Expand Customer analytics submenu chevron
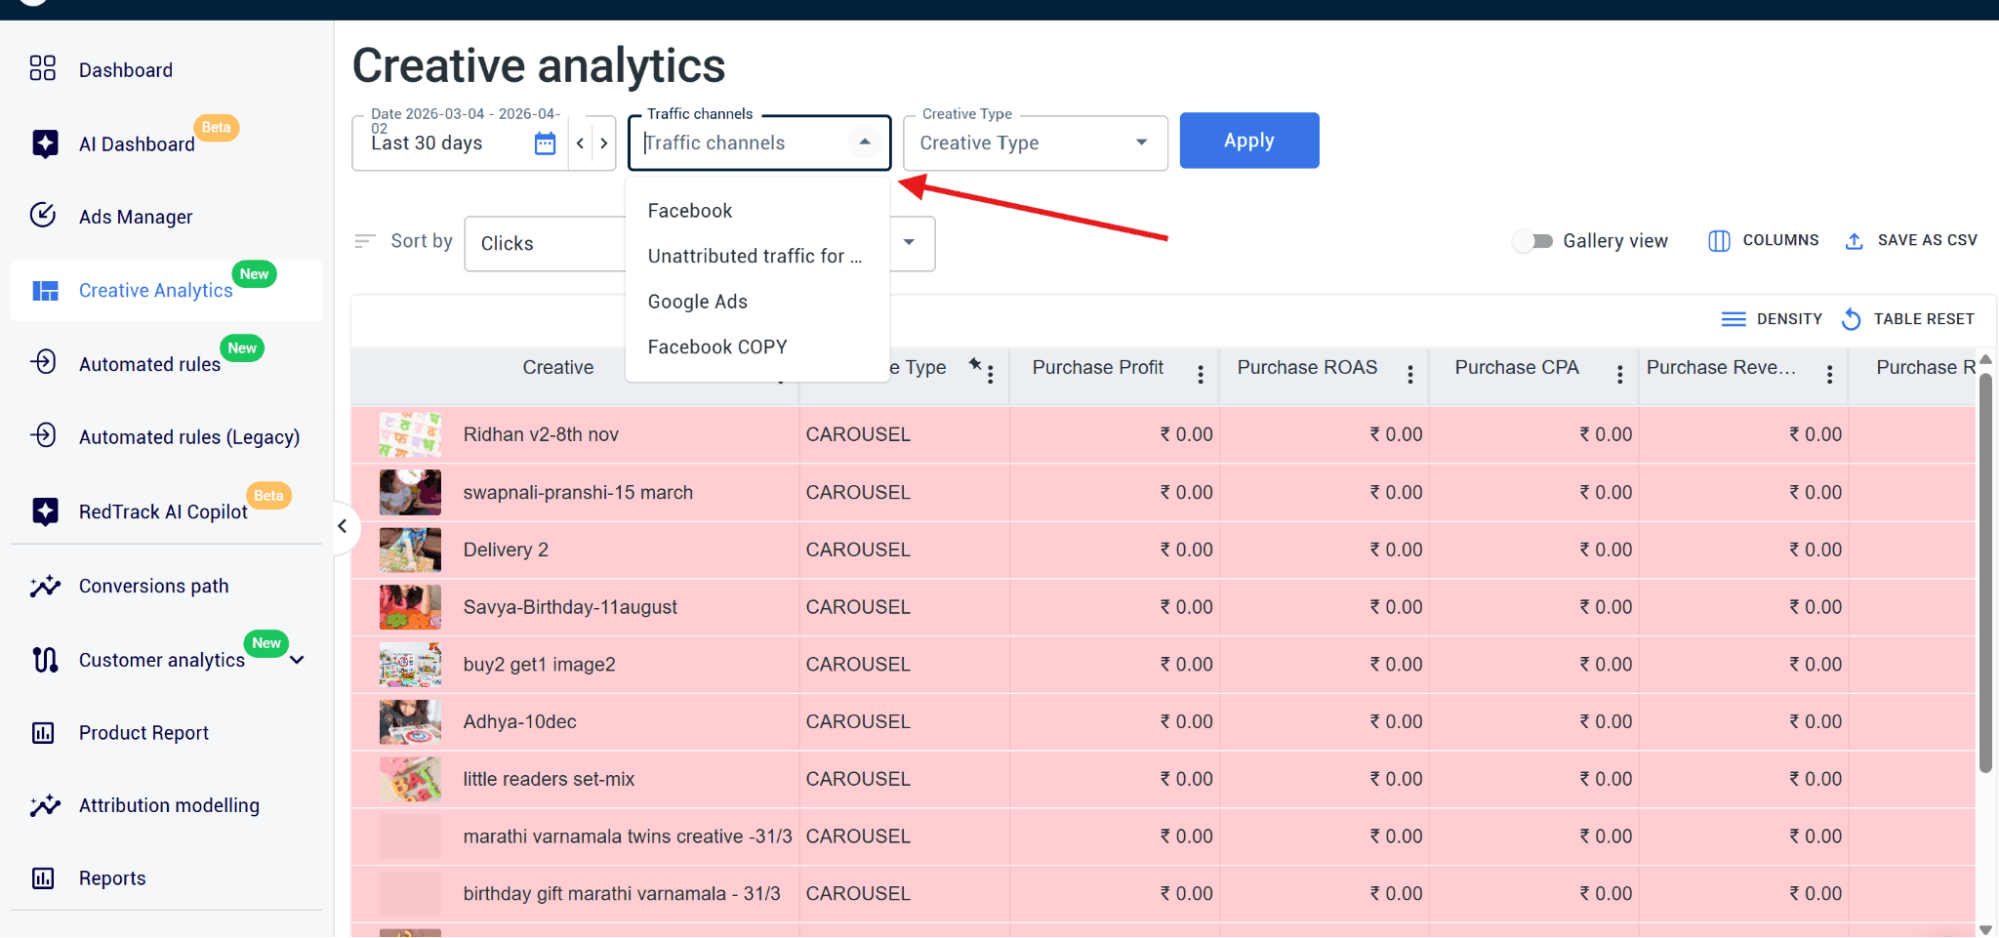 tap(297, 660)
